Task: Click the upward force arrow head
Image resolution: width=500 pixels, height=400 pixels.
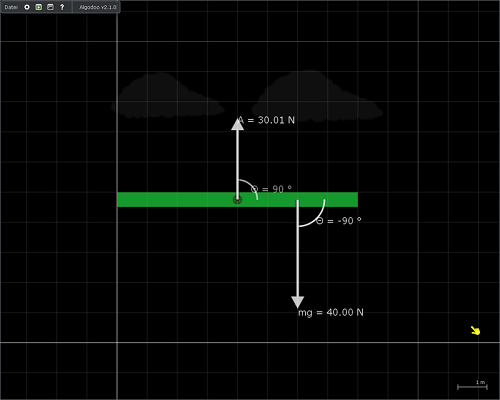Action: (237, 124)
